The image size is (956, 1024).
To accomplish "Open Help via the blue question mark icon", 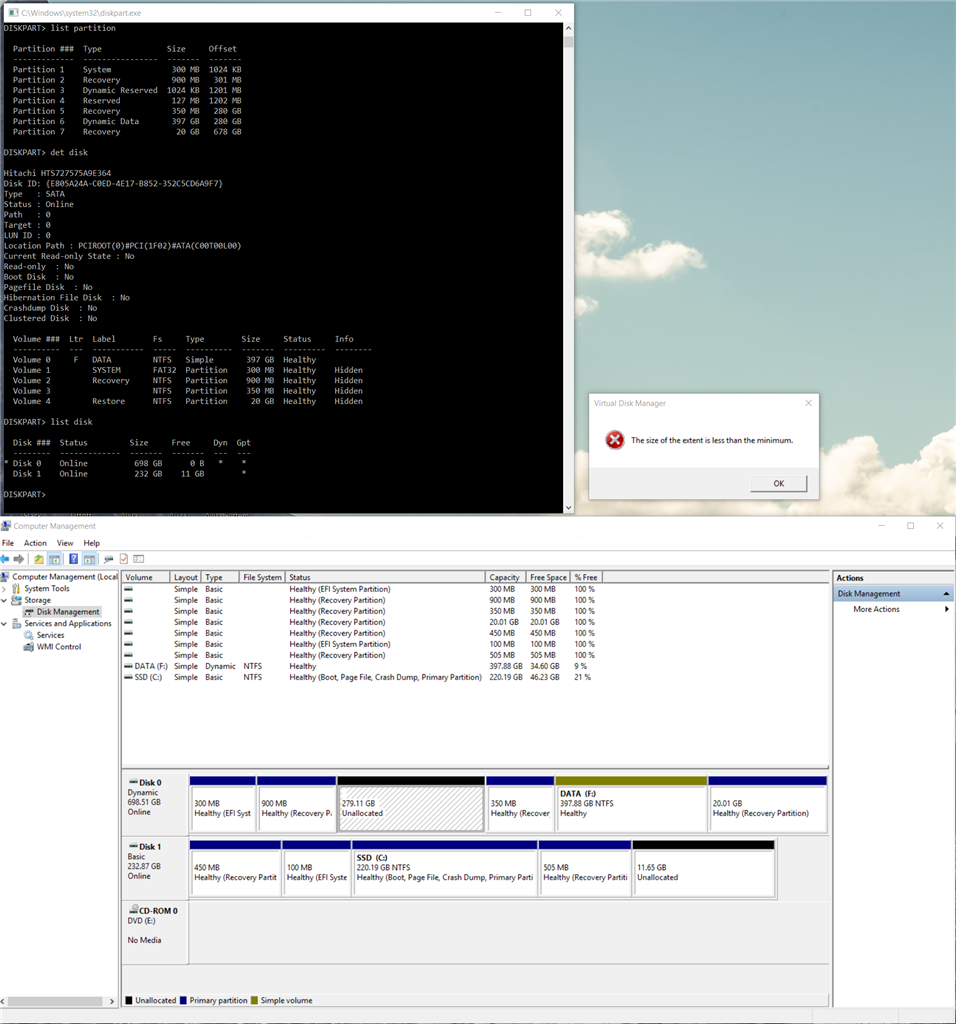I will 73,559.
